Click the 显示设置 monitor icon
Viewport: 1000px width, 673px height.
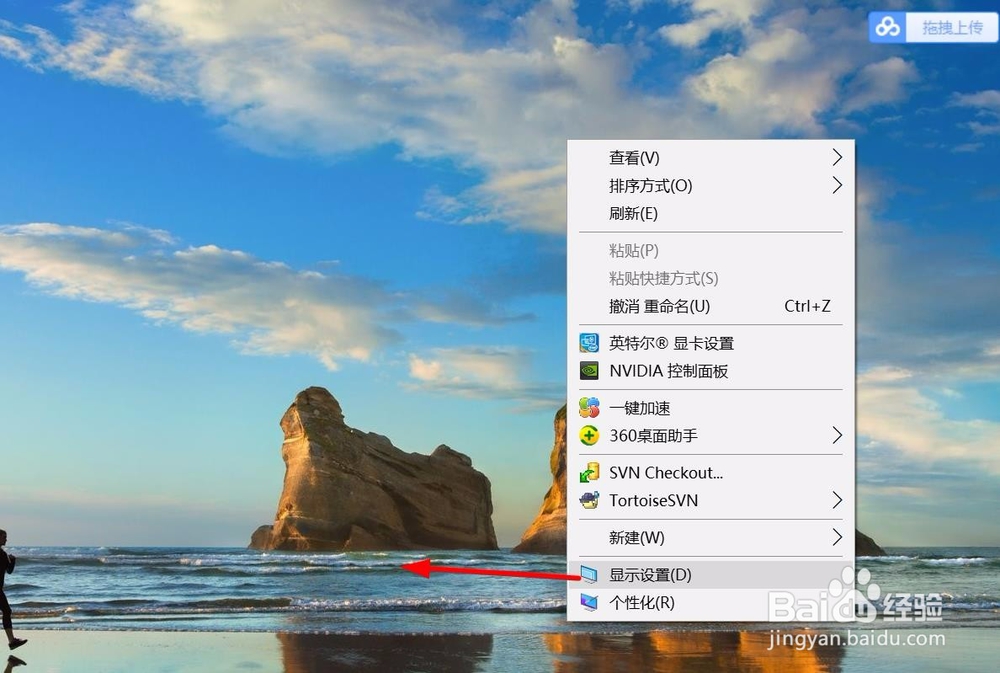(x=591, y=574)
